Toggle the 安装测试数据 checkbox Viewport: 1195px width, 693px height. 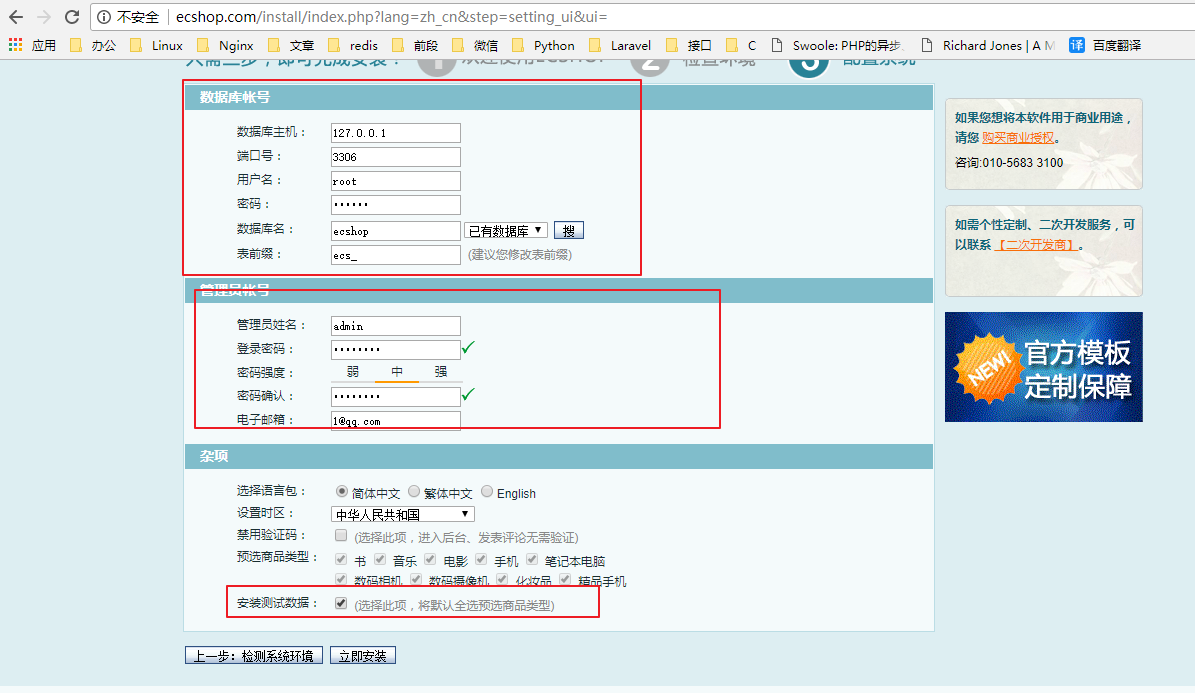(x=341, y=603)
